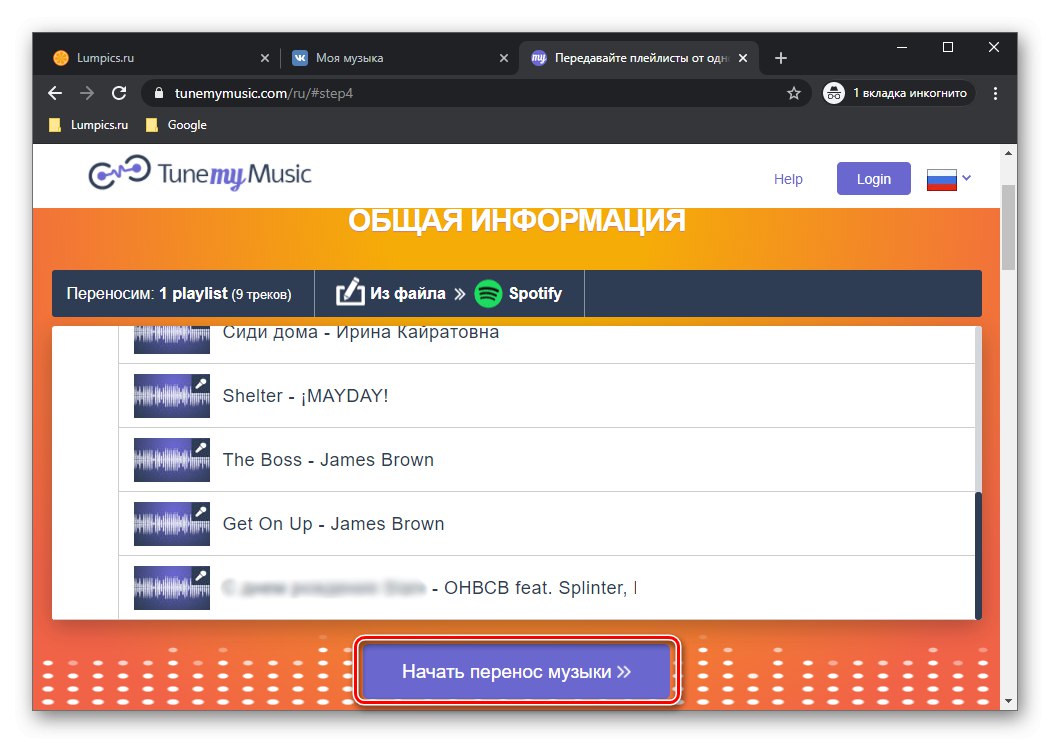Click the TuneMyMusic logo
Viewport: 1050px width, 743px height.
coord(197,175)
